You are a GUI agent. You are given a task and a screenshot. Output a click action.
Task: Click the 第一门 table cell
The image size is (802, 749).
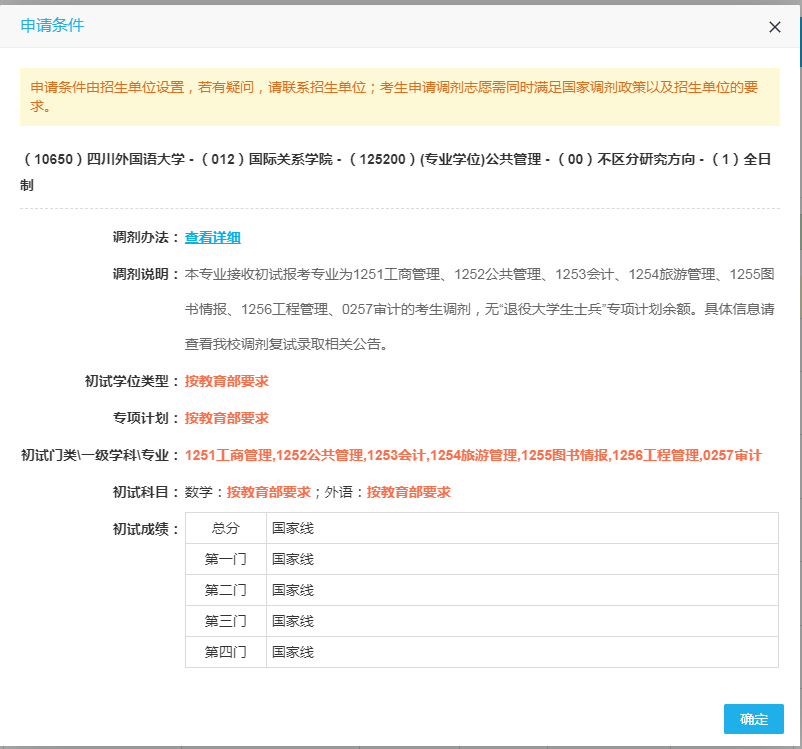[x=226, y=559]
